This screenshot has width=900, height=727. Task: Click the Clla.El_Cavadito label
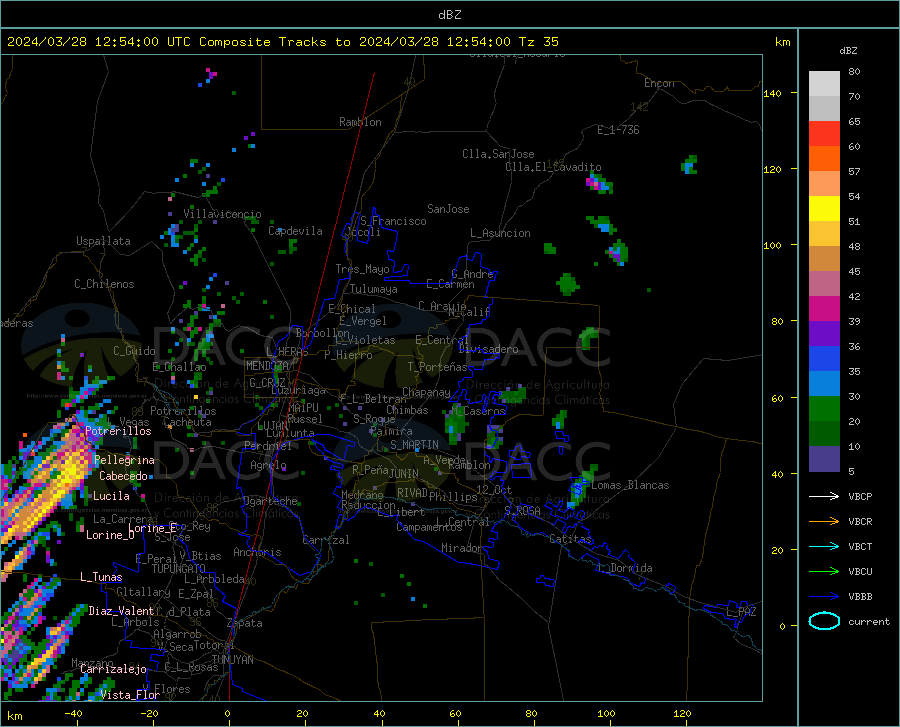553,167
